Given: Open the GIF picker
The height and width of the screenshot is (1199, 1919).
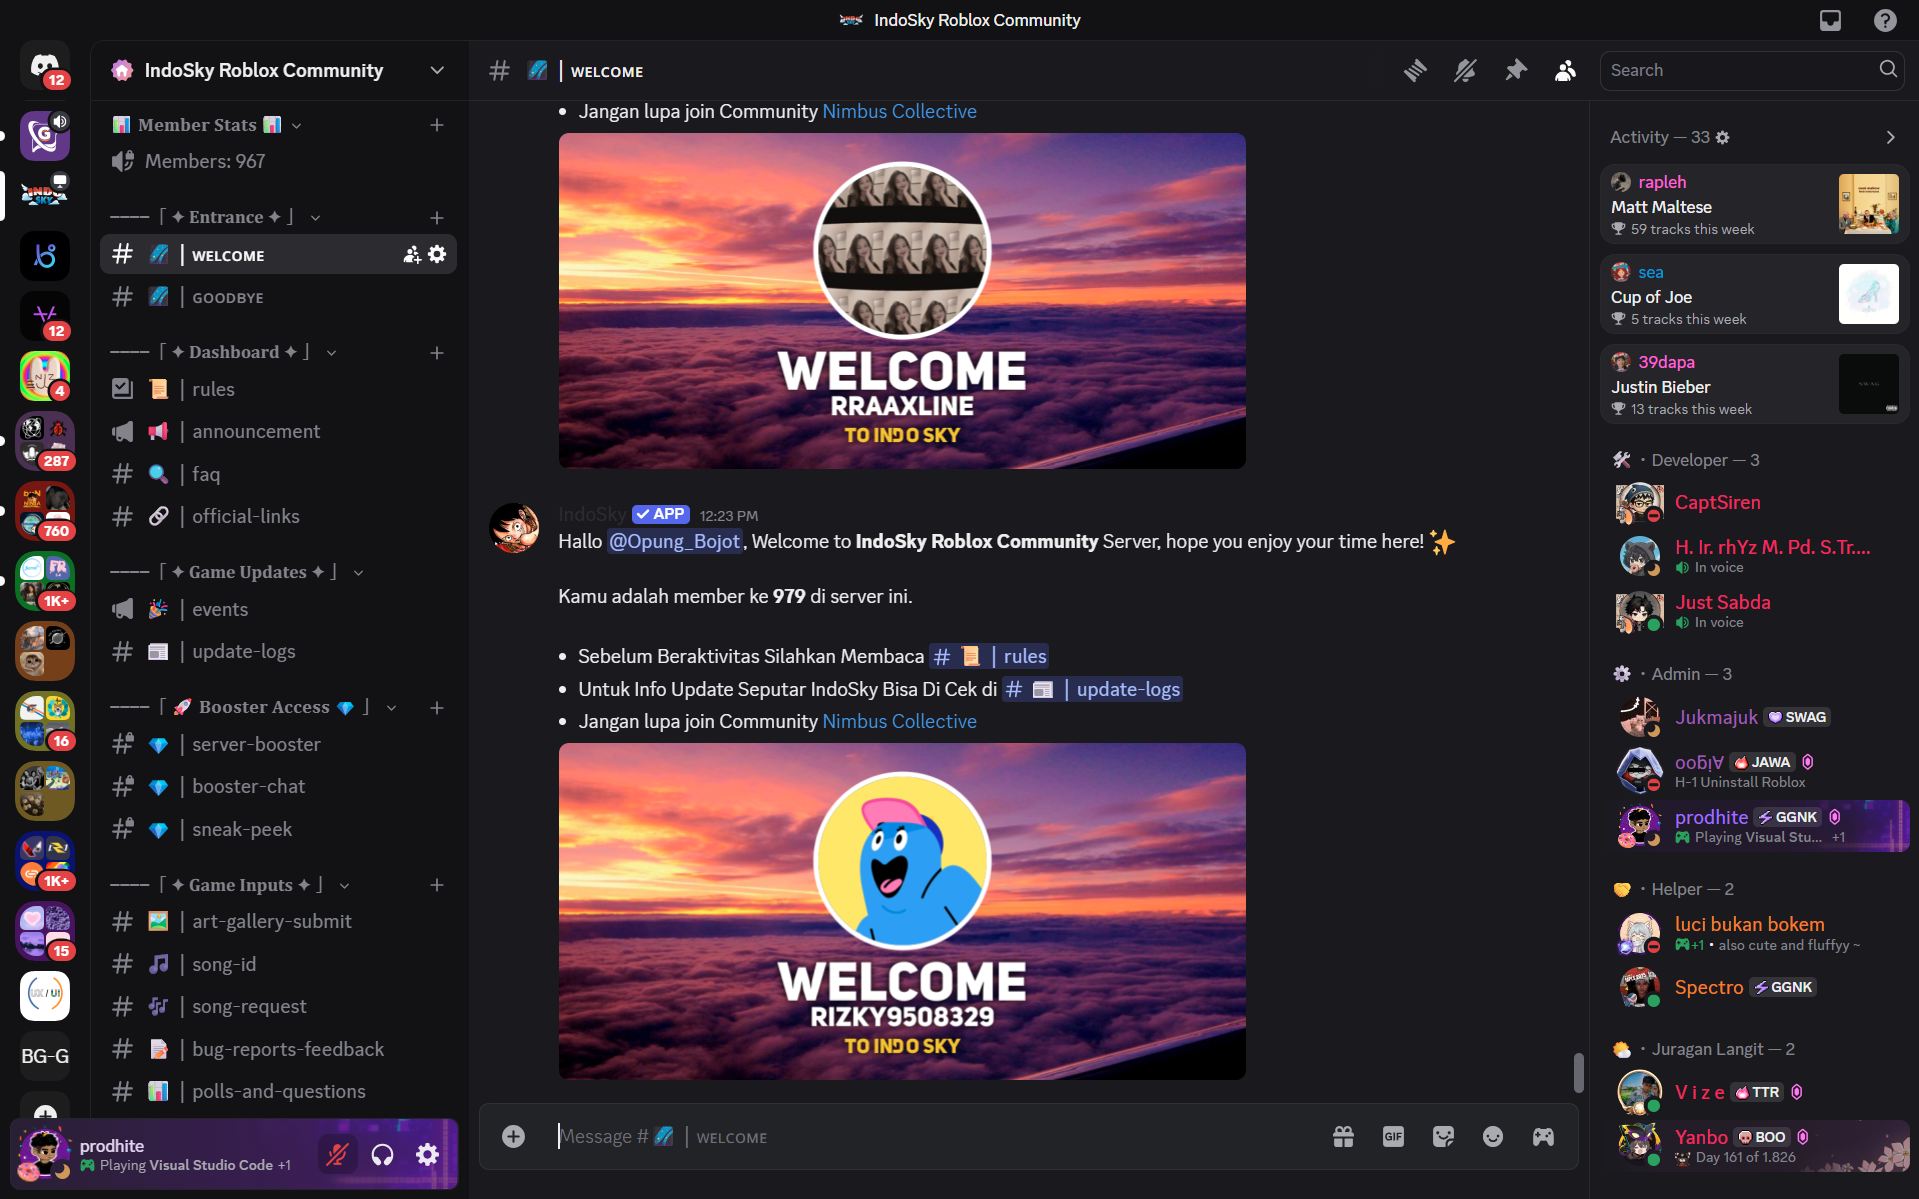Looking at the screenshot, I should coord(1393,1137).
